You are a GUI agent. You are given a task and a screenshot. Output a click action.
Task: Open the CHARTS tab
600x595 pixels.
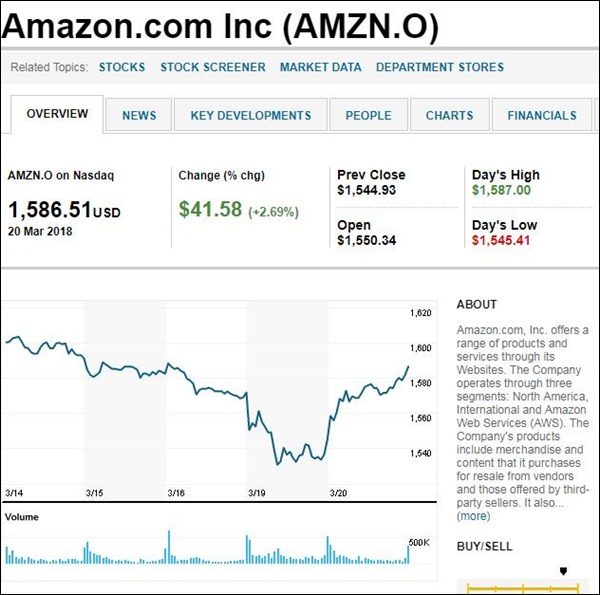tap(449, 115)
